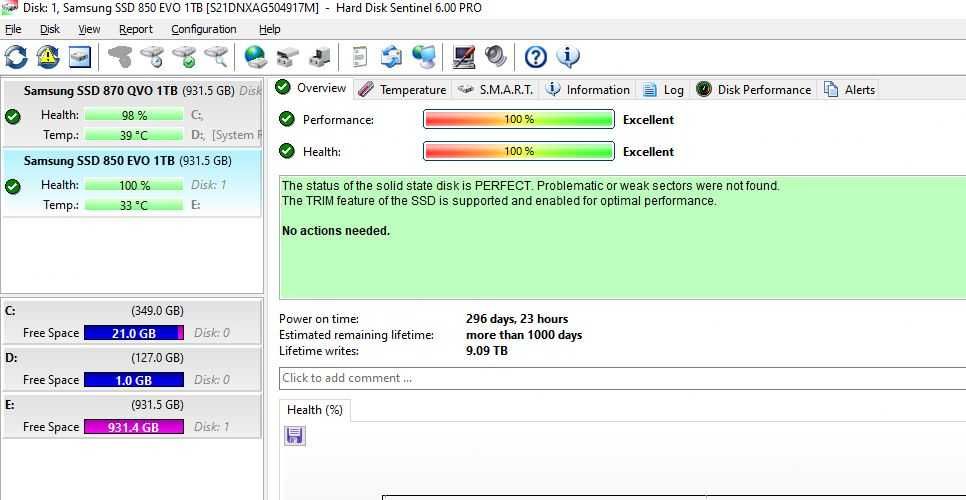This screenshot has width=966, height=500.
Task: Select Samsung SSD 850 EVO 1TB disk
Action: [132, 183]
